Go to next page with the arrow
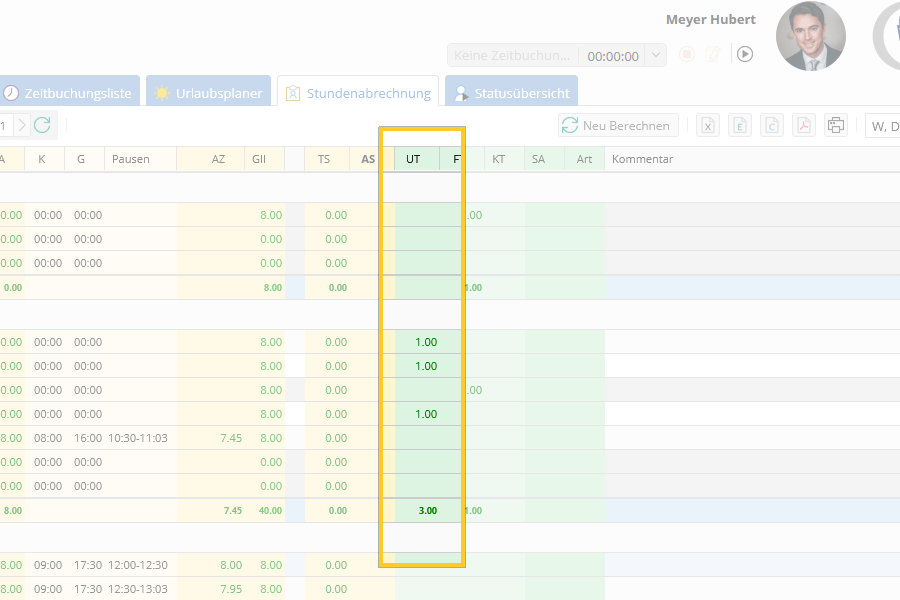This screenshot has height=600, width=900. (x=22, y=125)
